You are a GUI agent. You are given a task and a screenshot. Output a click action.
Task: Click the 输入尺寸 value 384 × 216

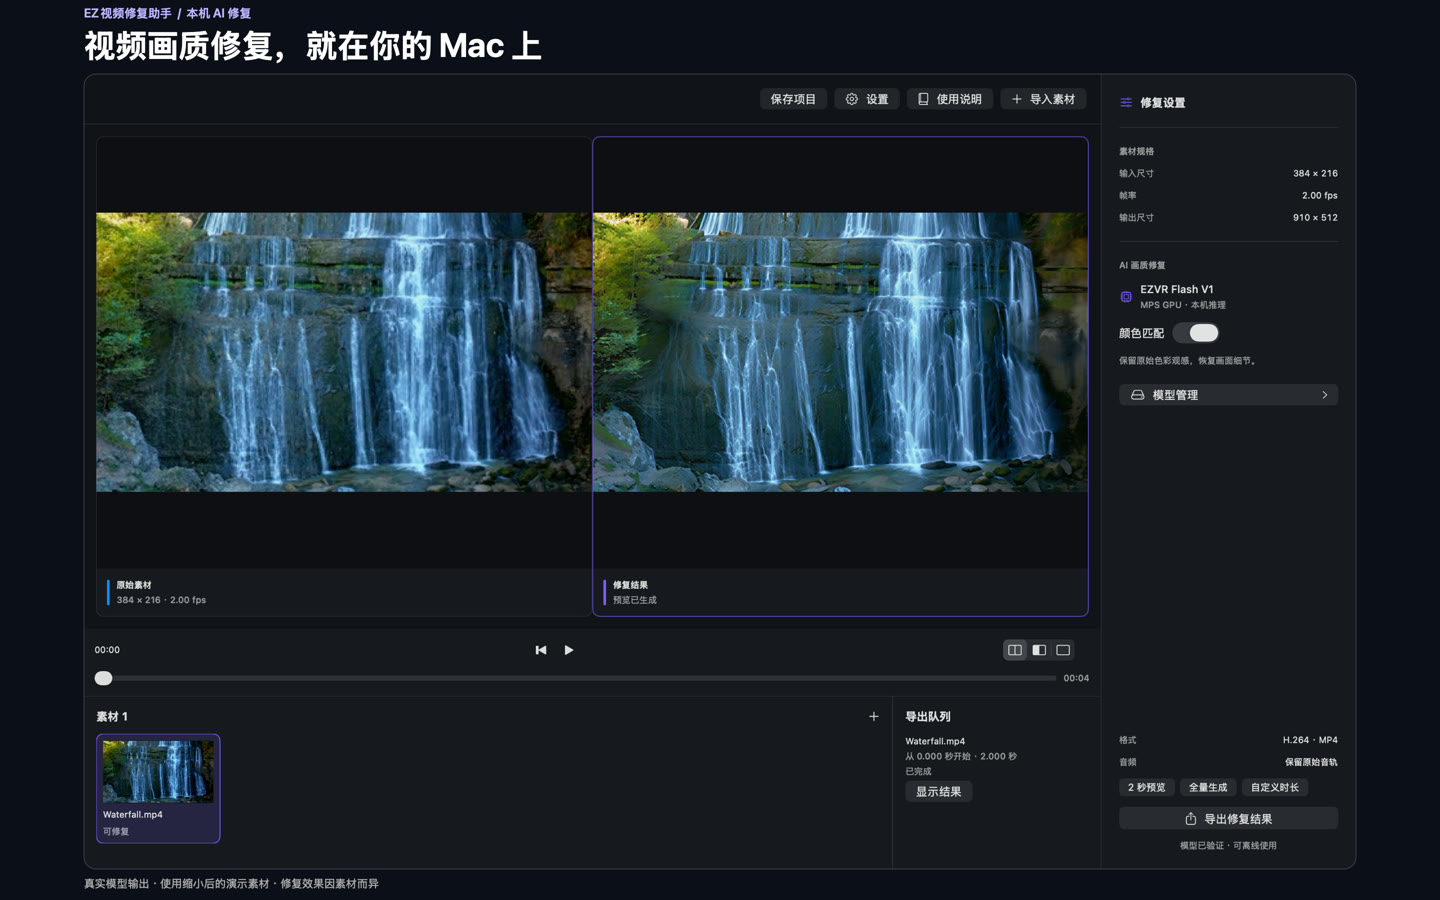1315,173
